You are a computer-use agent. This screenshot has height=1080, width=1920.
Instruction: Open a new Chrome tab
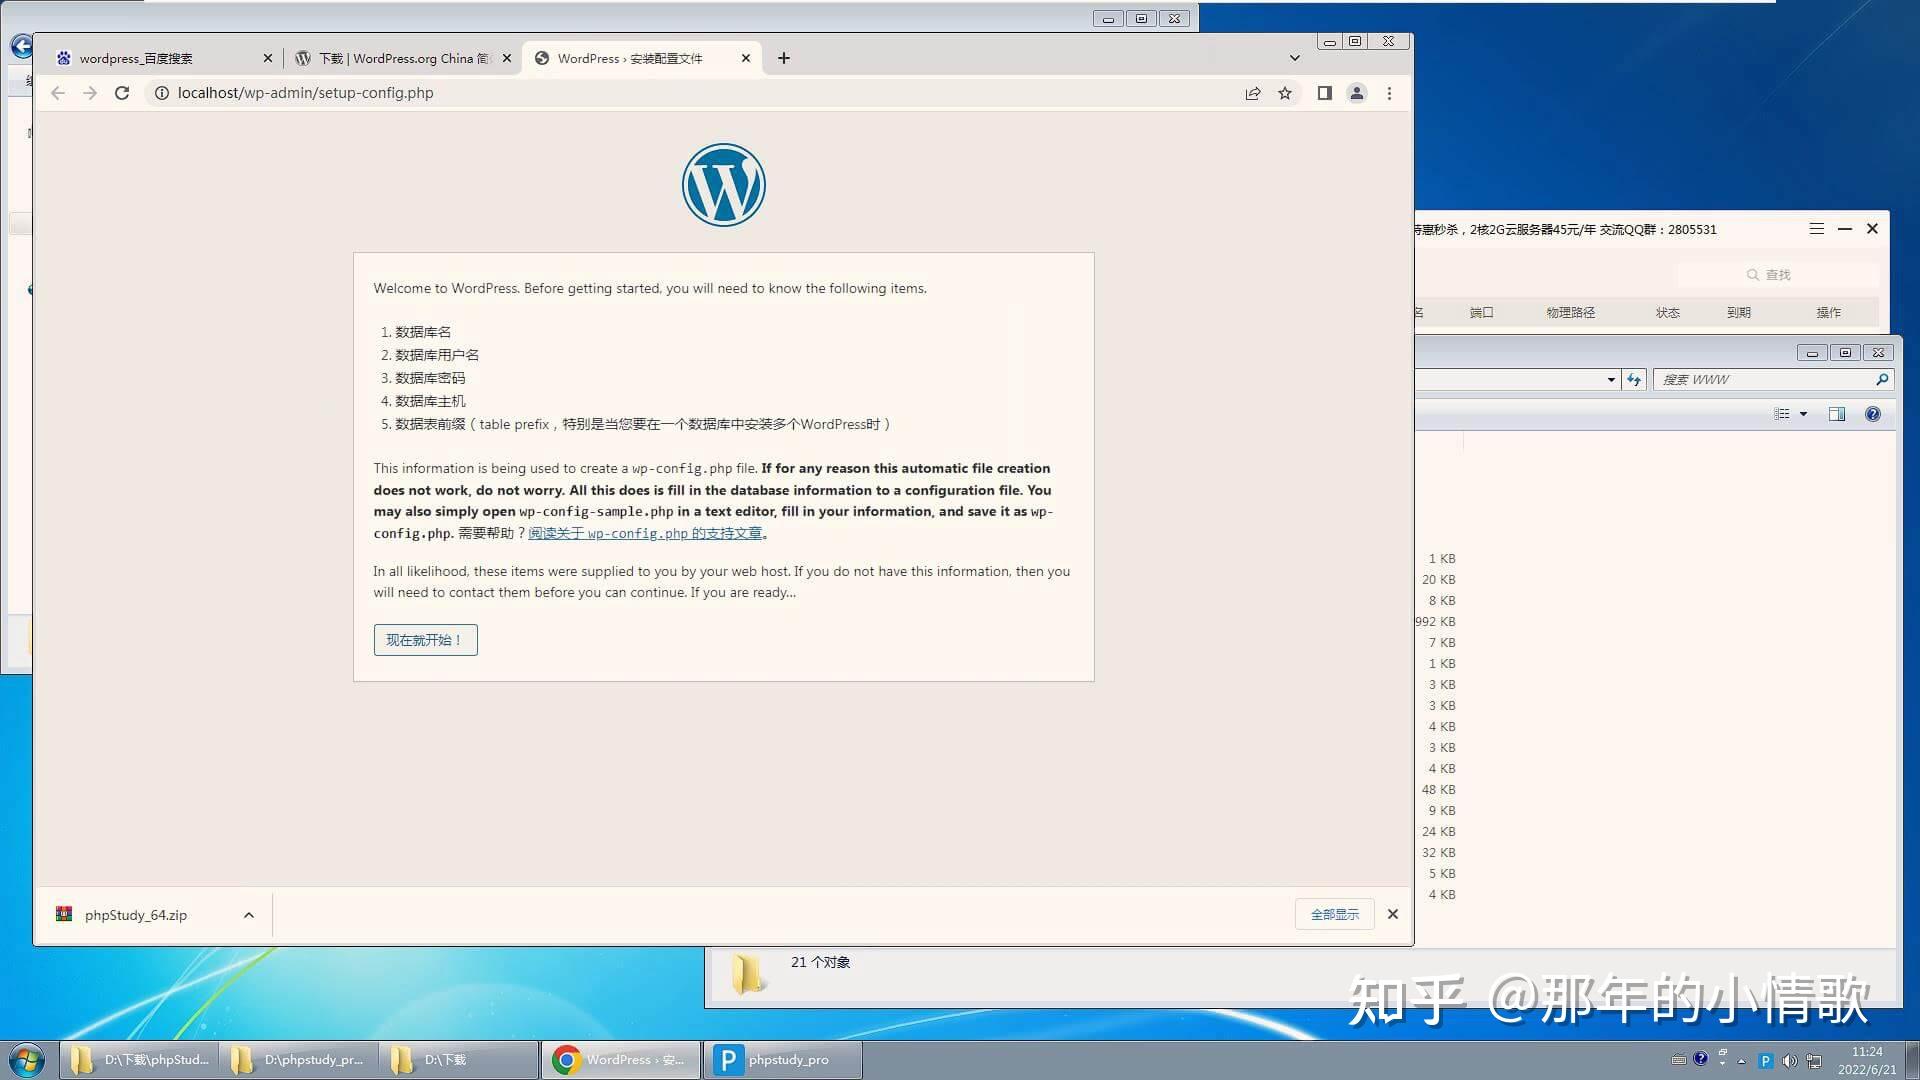784,58
